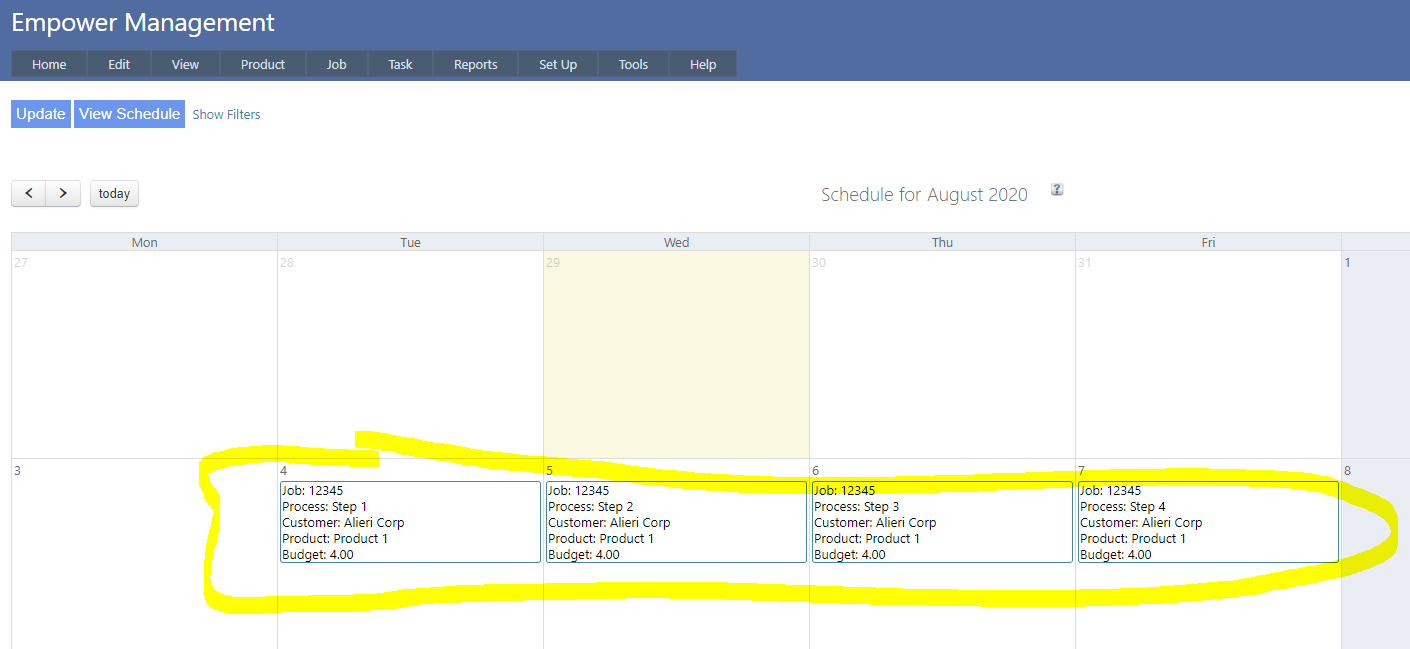The width and height of the screenshot is (1410, 649).
Task: Click the previous month arrow button
Action: tap(29, 193)
